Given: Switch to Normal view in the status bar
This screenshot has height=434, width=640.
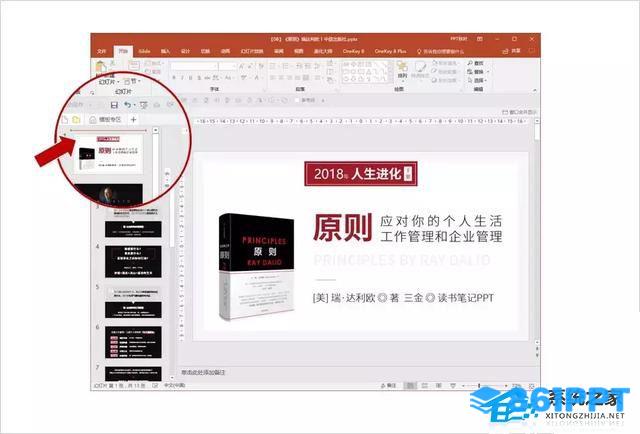Looking at the screenshot, I should [x=410, y=385].
